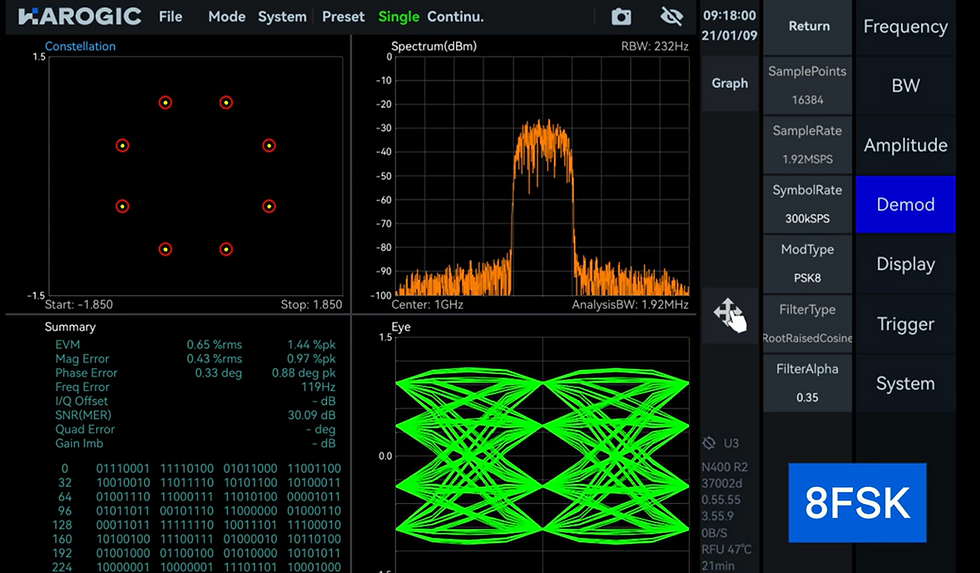
Task: Click the Eye diagram title
Action: pos(401,327)
